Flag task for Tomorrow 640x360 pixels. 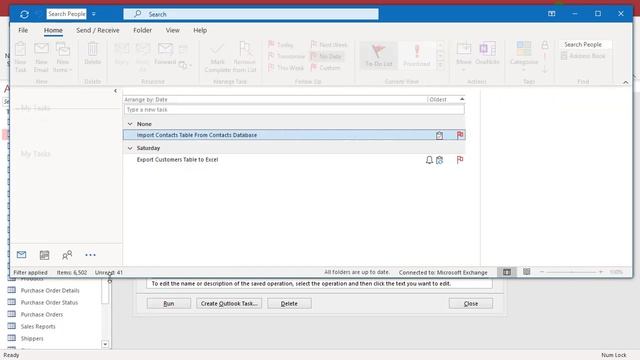(287, 56)
